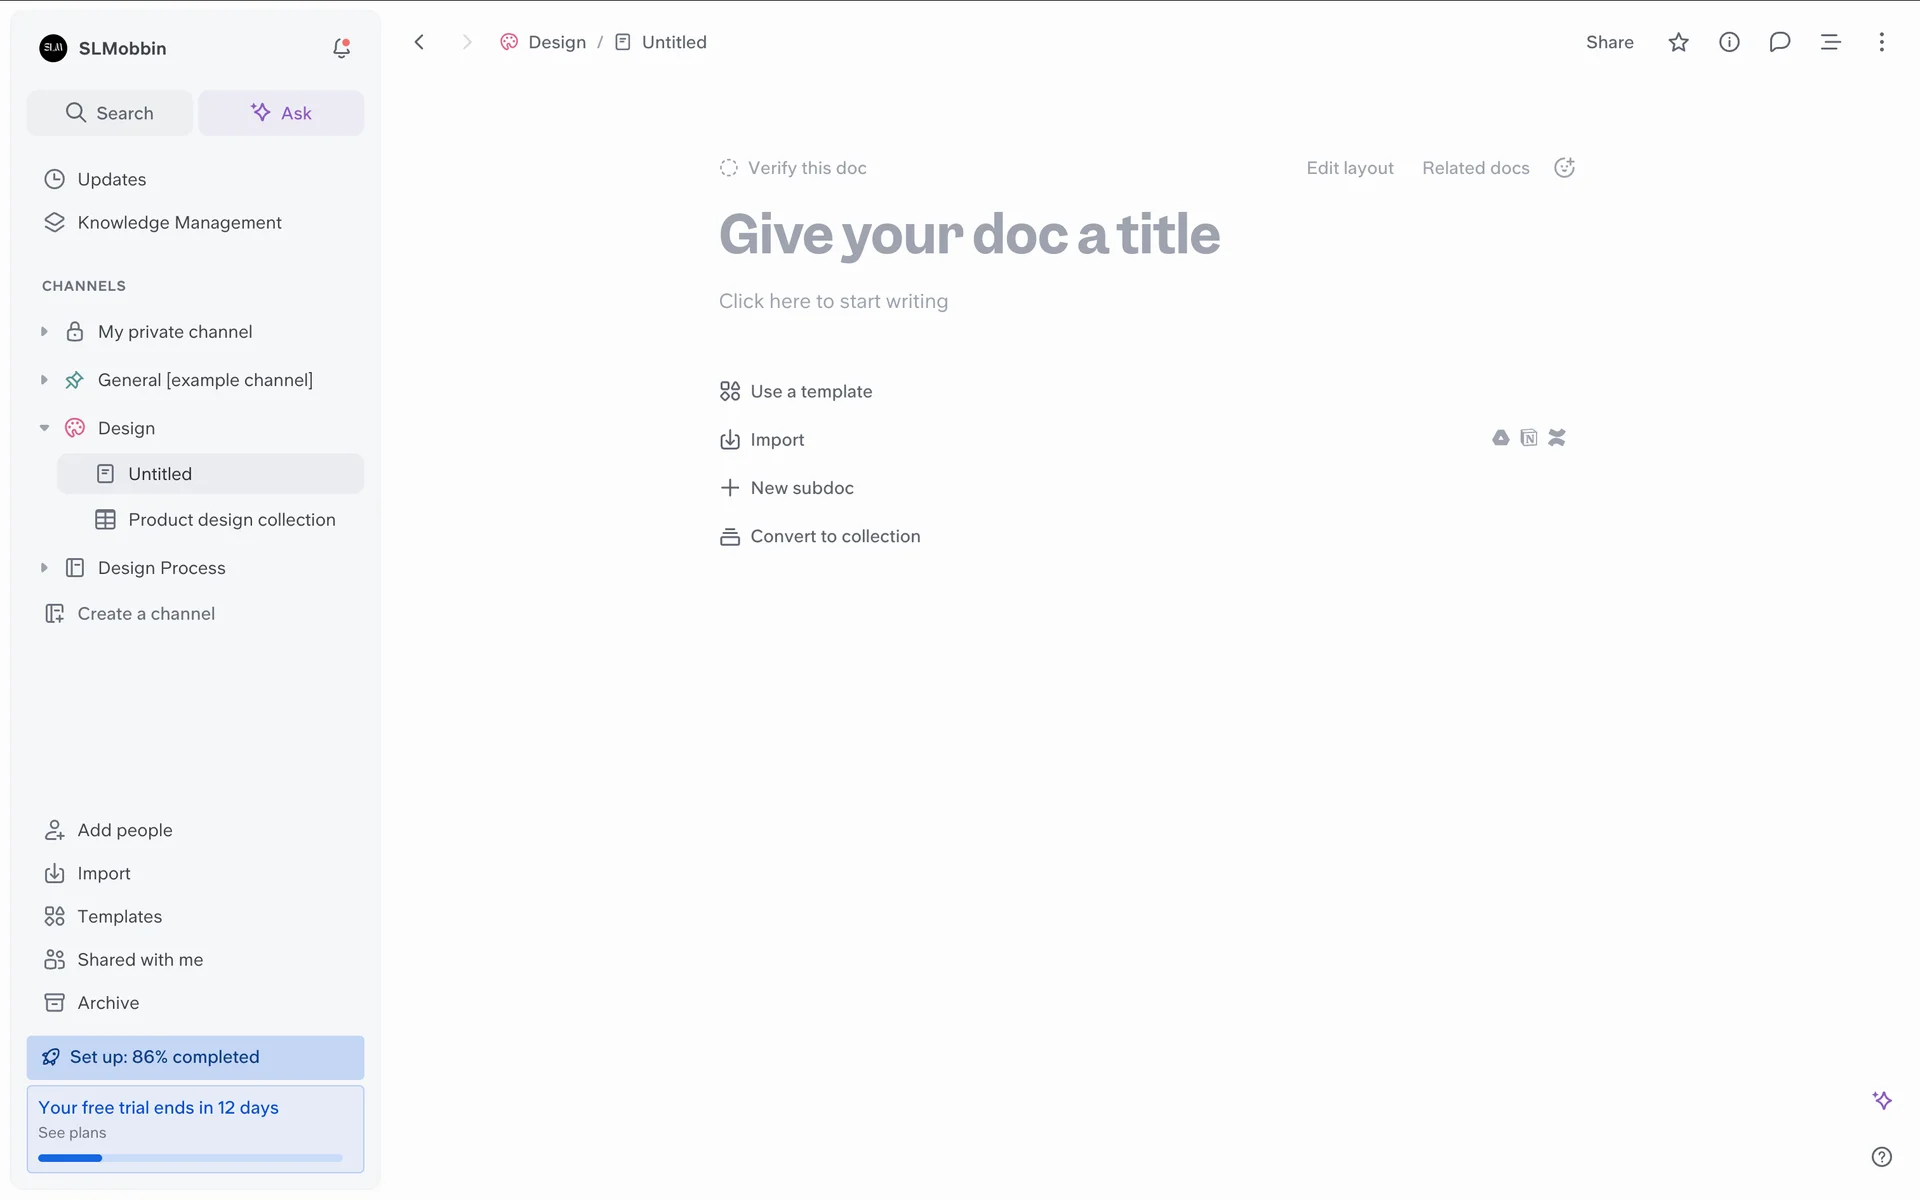
Task: Click the free trial progress bar
Action: click(x=190, y=1158)
